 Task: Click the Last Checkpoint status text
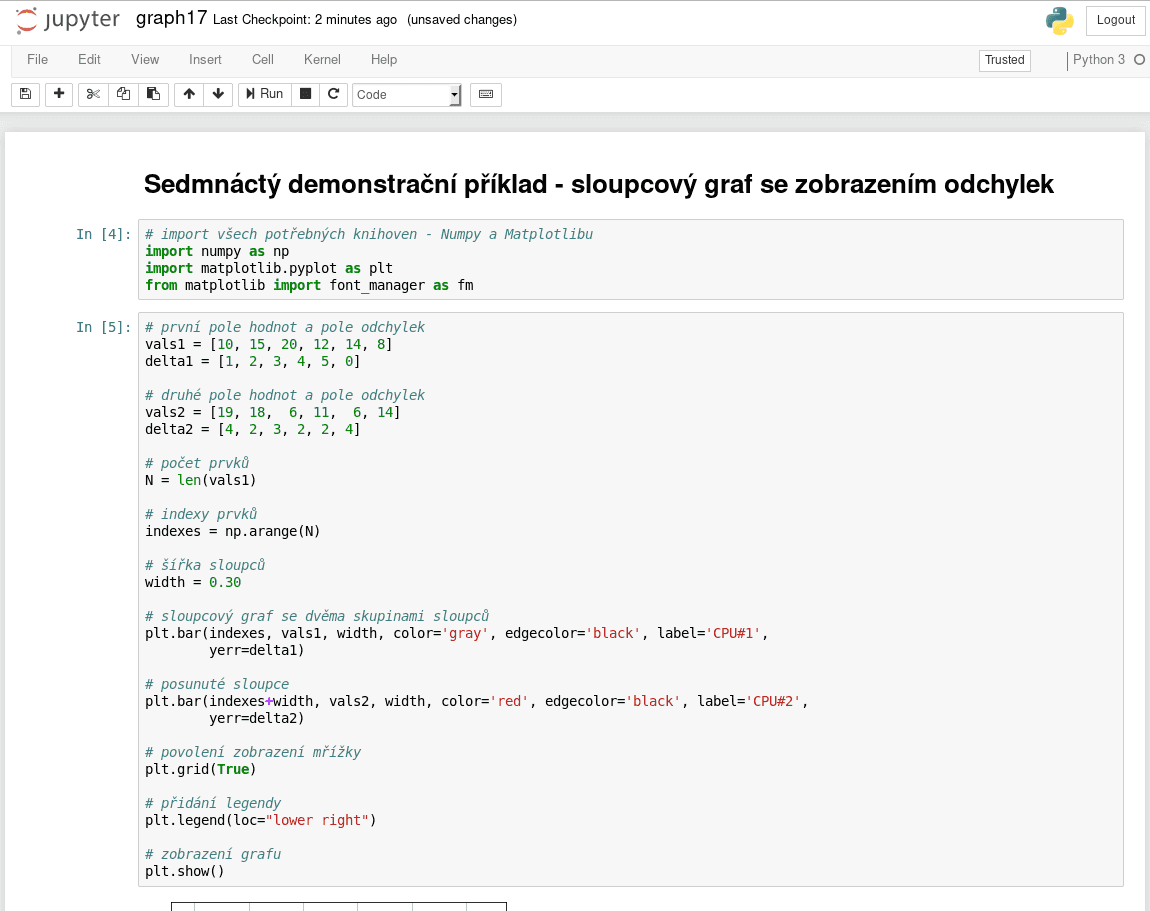305,20
